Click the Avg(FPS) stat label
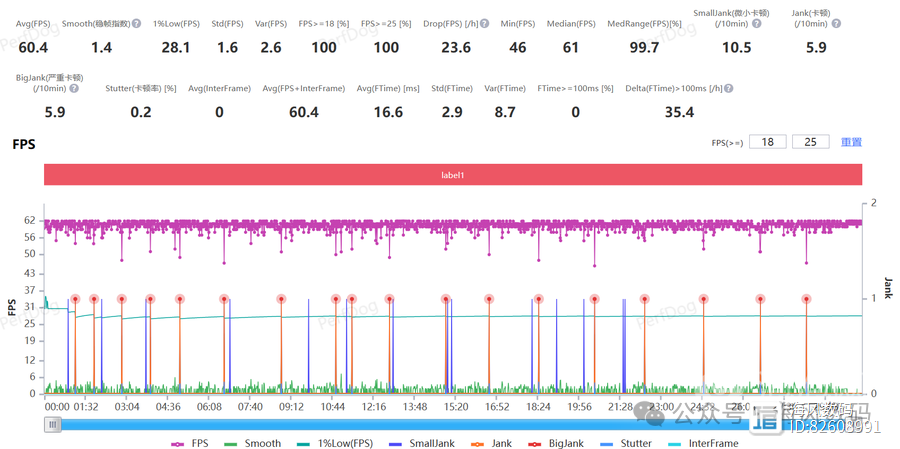Screen dimensions: 900x449 point(33,24)
